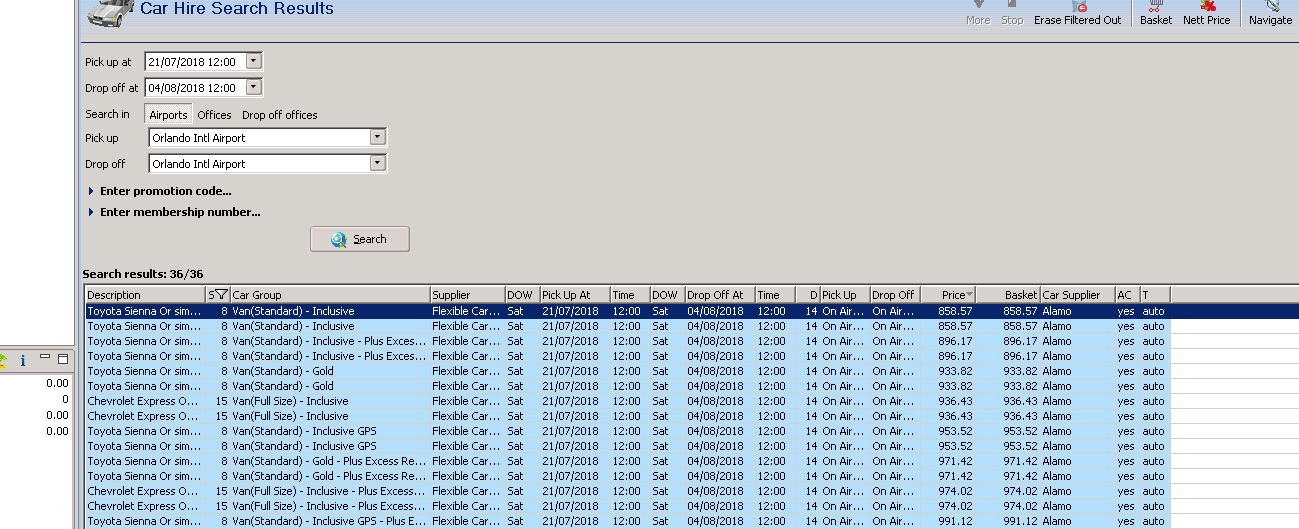Sort by Supplier column header
The height and width of the screenshot is (529, 1299).
(x=467, y=295)
